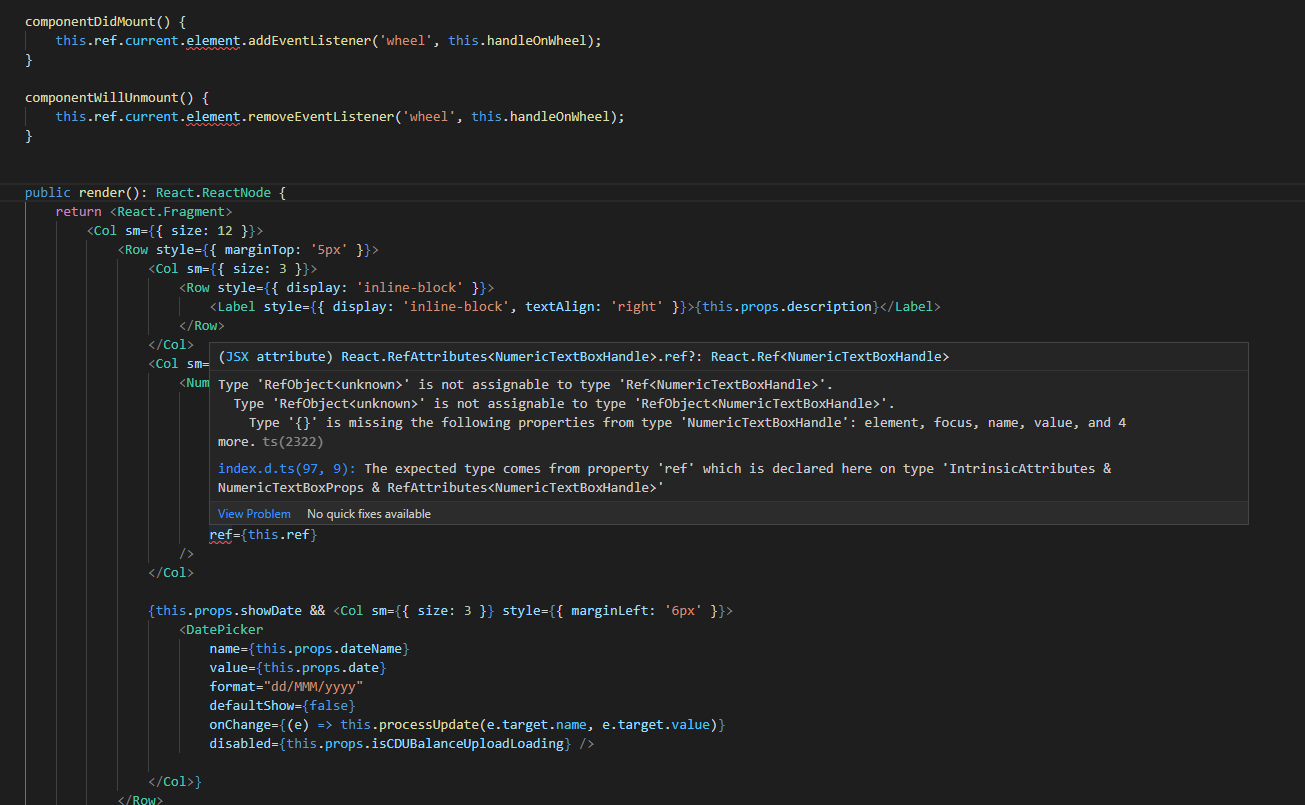Click the underlined ref attribute
Image resolution: width=1305 pixels, height=805 pixels.
(220, 535)
